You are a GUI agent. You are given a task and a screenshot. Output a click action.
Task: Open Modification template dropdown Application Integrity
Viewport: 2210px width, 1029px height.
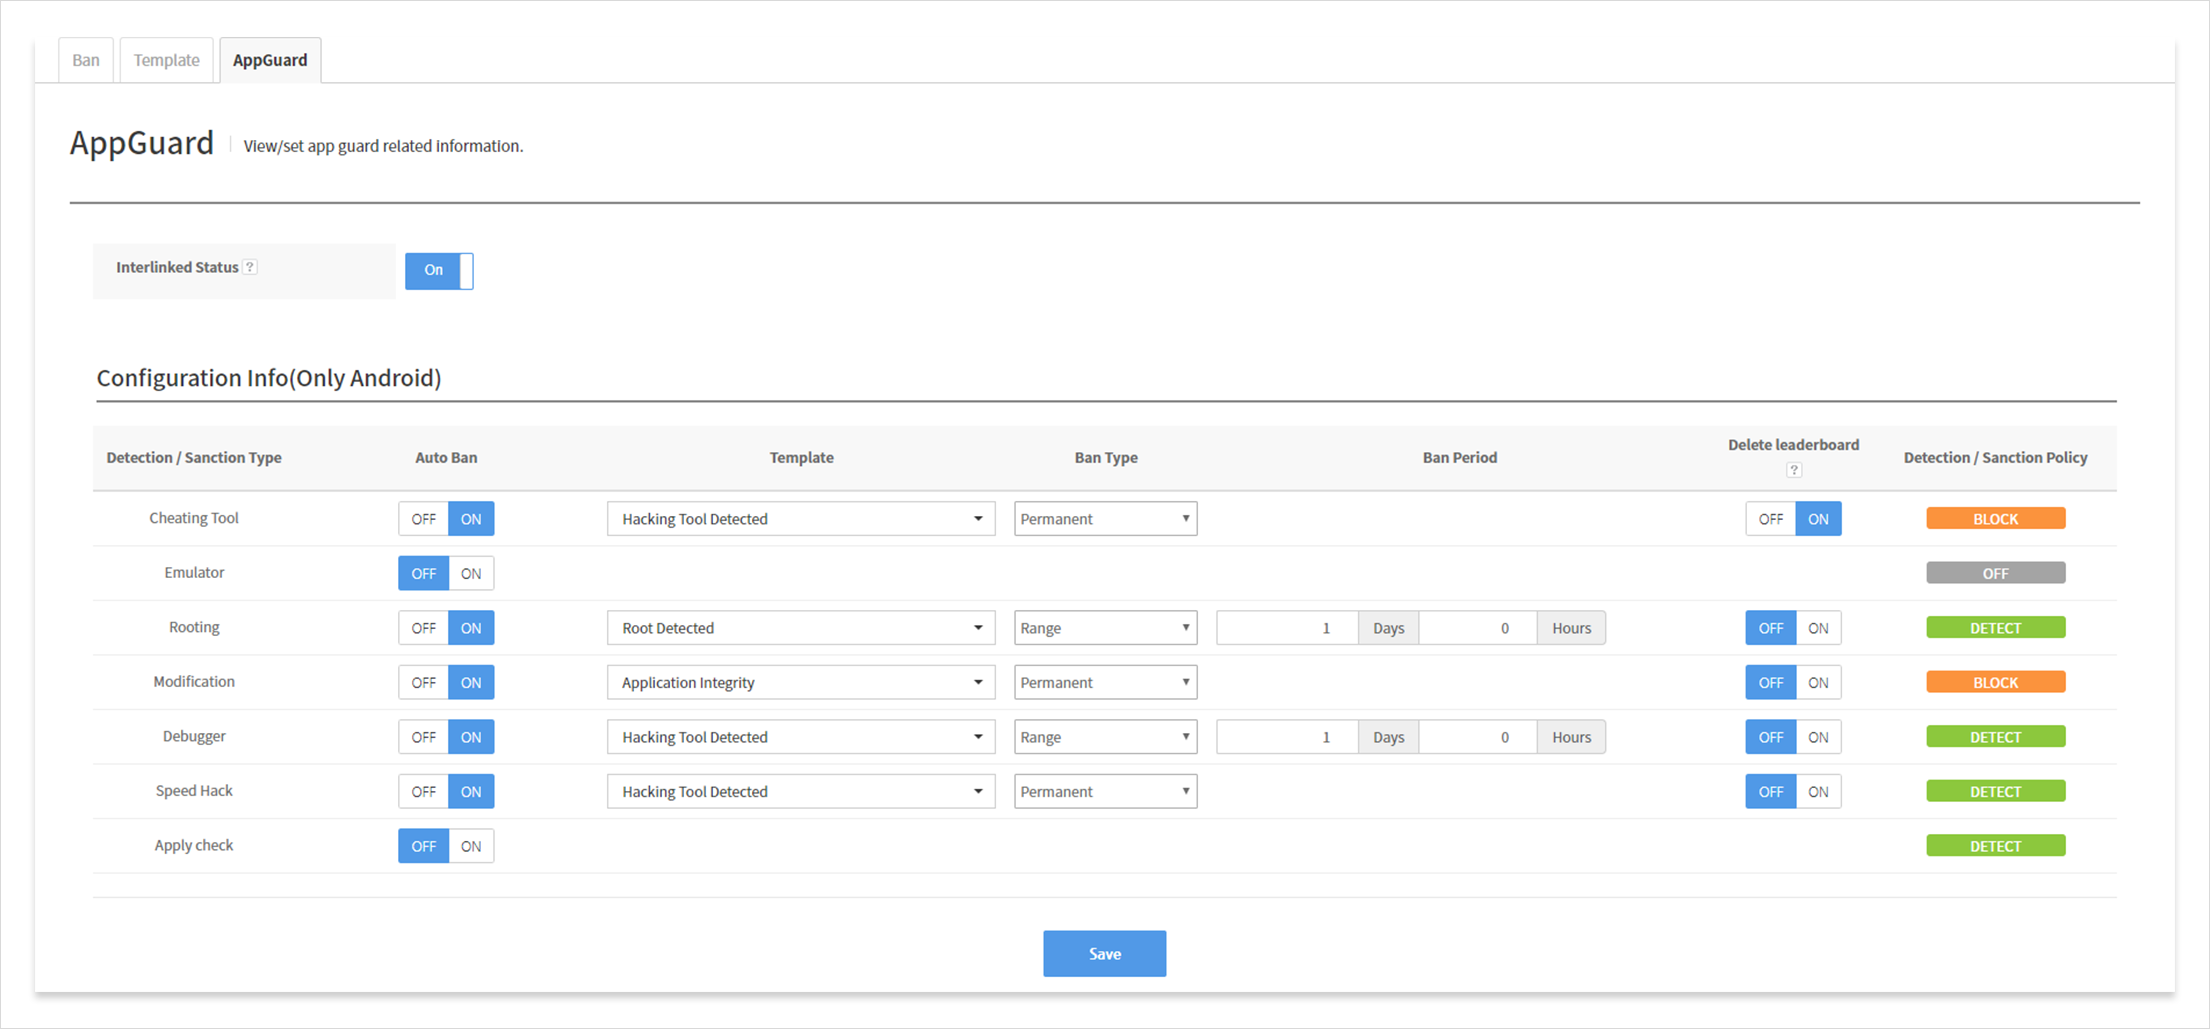click(801, 683)
